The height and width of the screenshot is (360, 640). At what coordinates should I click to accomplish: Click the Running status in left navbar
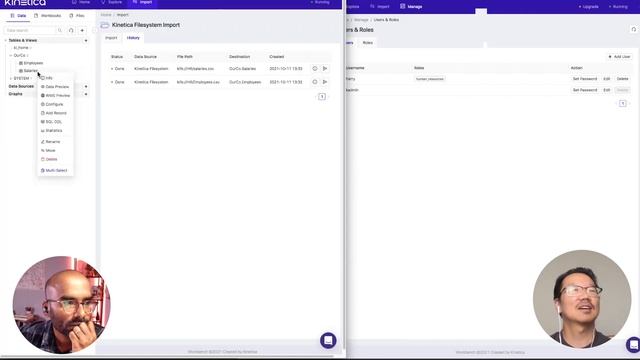click(320, 2)
